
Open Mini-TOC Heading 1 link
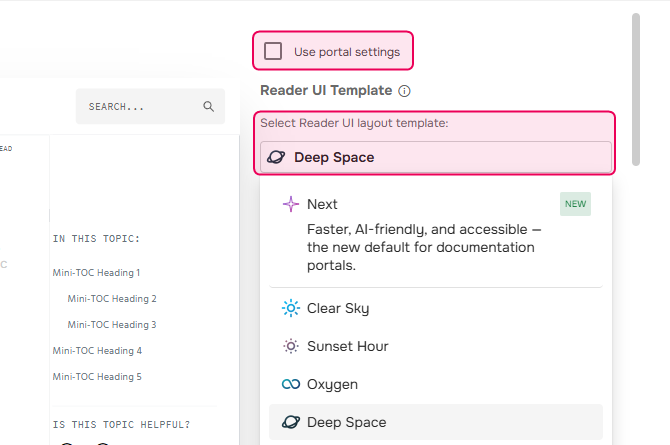(x=96, y=273)
